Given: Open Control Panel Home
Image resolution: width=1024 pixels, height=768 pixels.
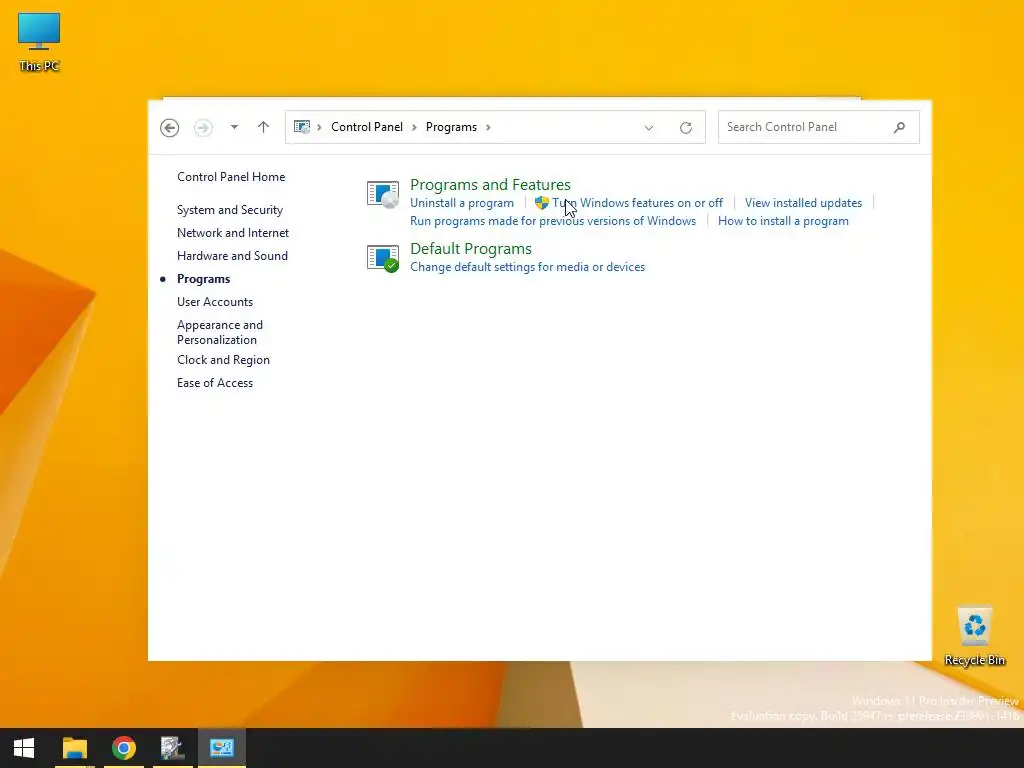Looking at the screenshot, I should [x=231, y=177].
